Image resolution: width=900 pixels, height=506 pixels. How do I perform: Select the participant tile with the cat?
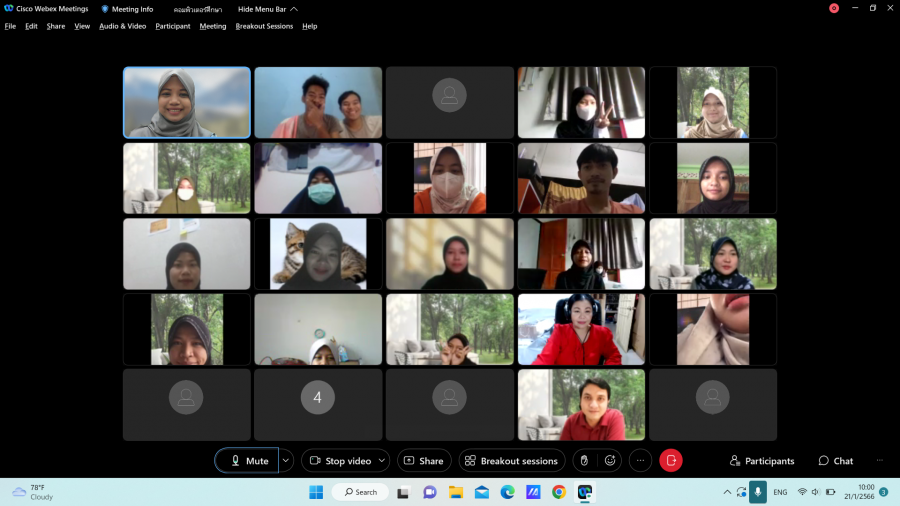tap(318, 254)
